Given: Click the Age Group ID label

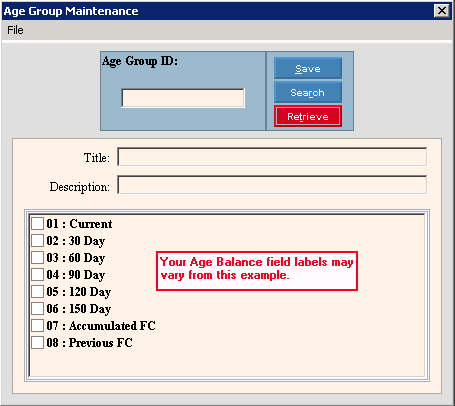Looking at the screenshot, I should (x=140, y=61).
